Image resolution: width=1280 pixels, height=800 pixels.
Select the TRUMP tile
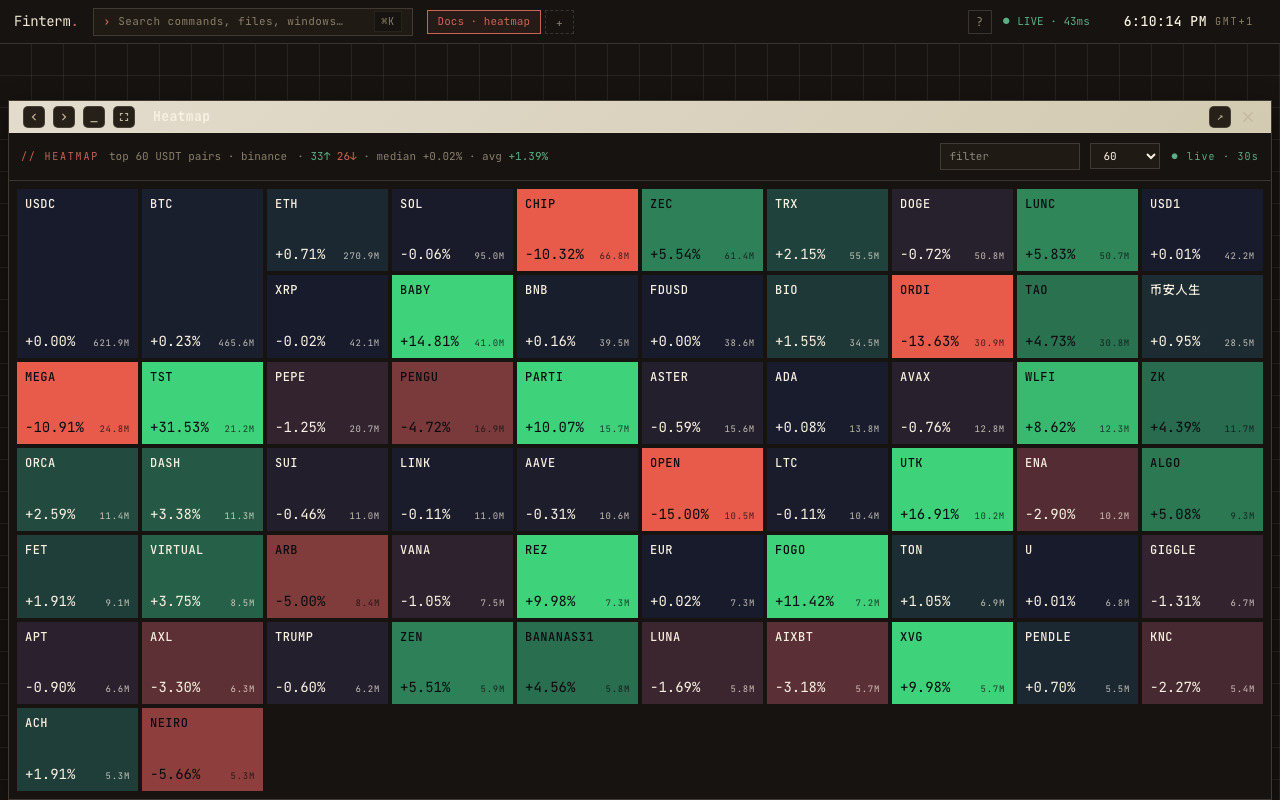(x=327, y=663)
